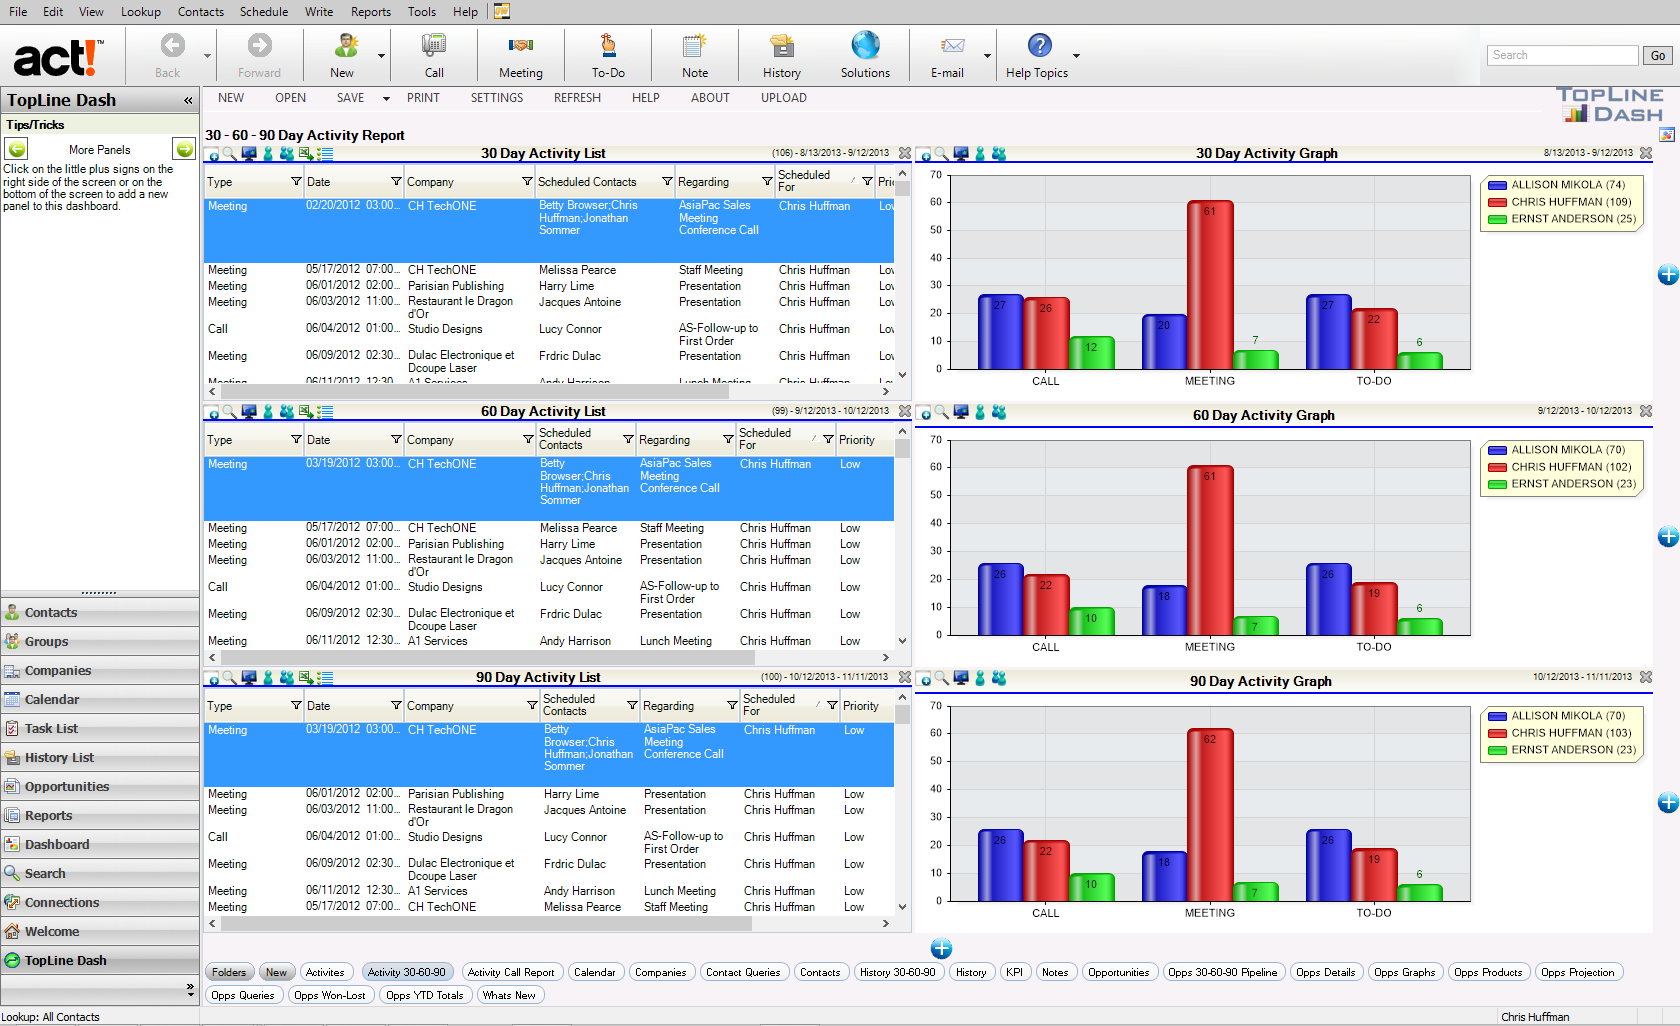Switch to Opps 30-60-90 Pipeline tab
The width and height of the screenshot is (1680, 1026).
(1222, 972)
